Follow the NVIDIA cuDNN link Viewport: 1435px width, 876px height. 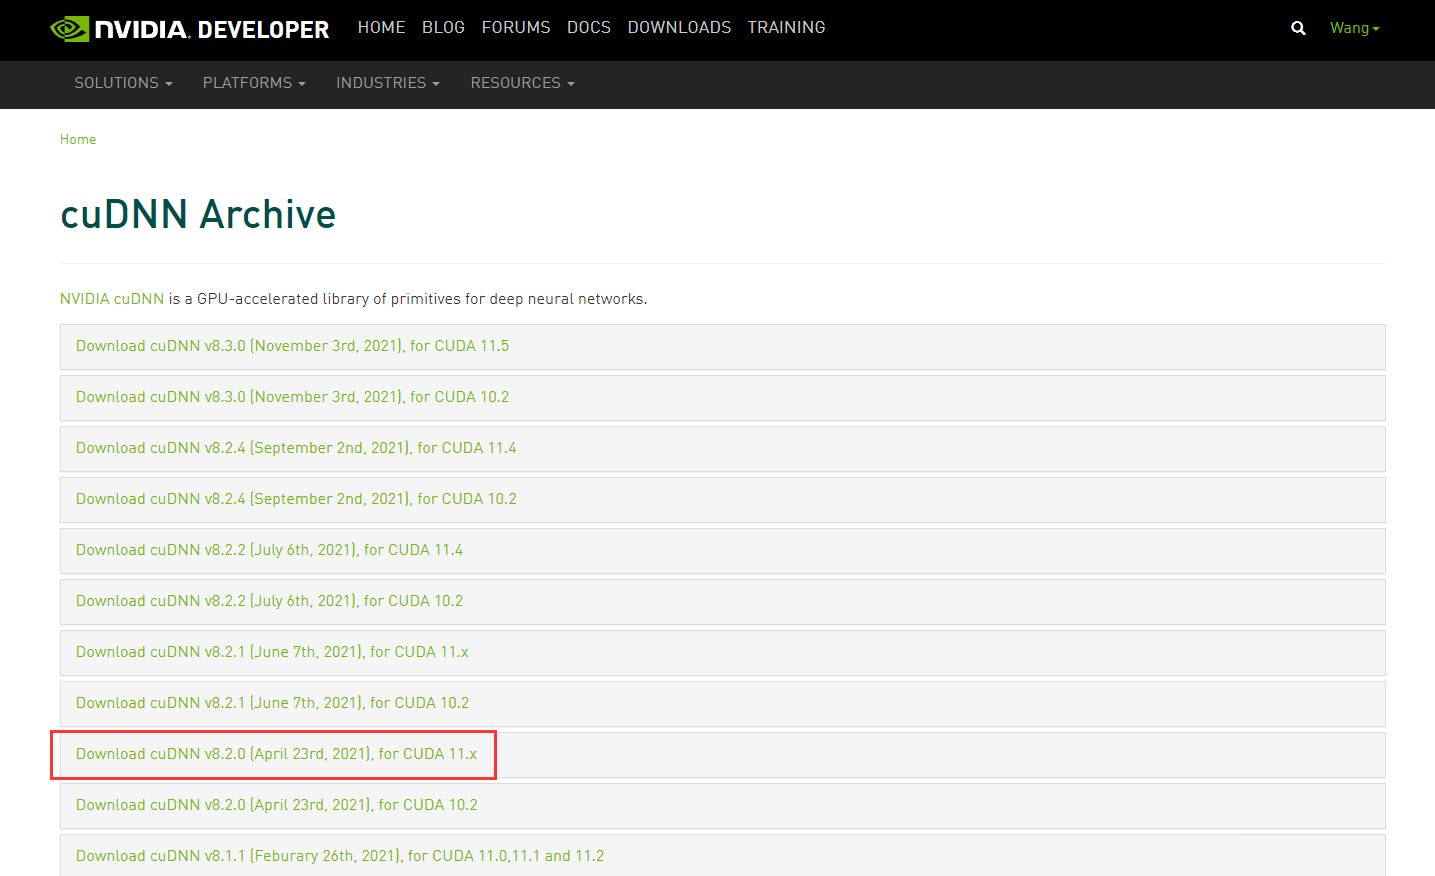tap(112, 299)
